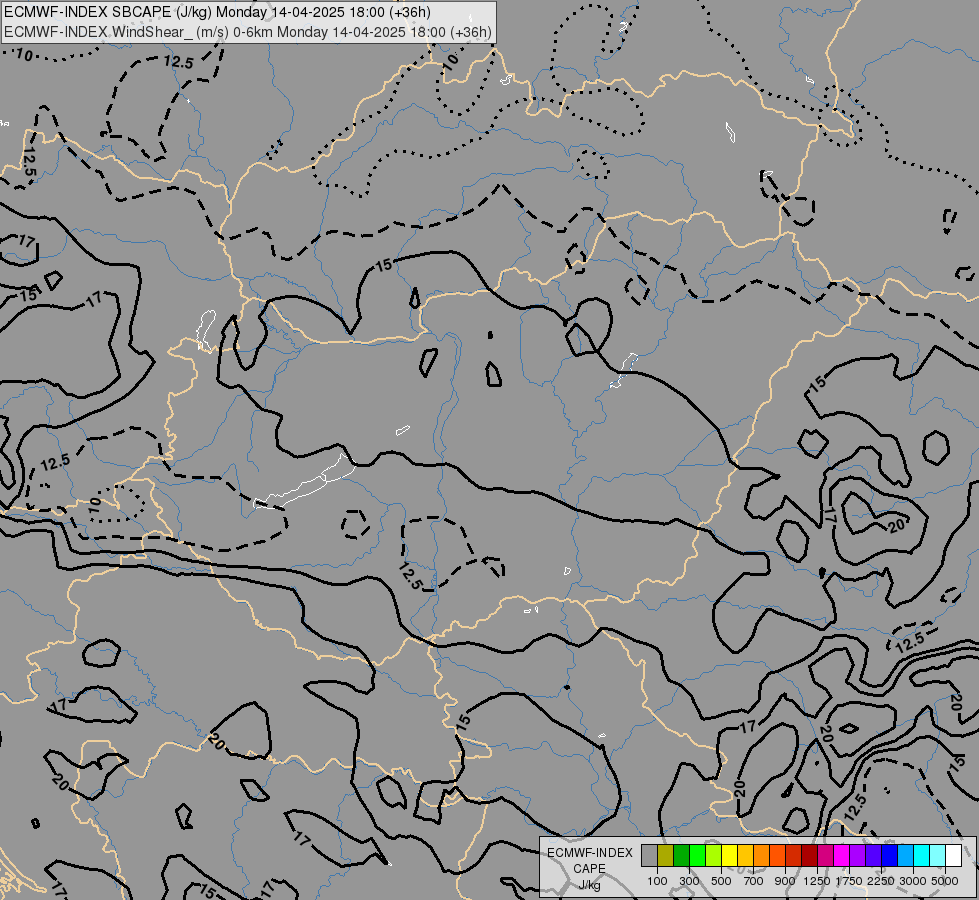Select the magenta legend swatch
The height and width of the screenshot is (900, 979).
coord(842,855)
